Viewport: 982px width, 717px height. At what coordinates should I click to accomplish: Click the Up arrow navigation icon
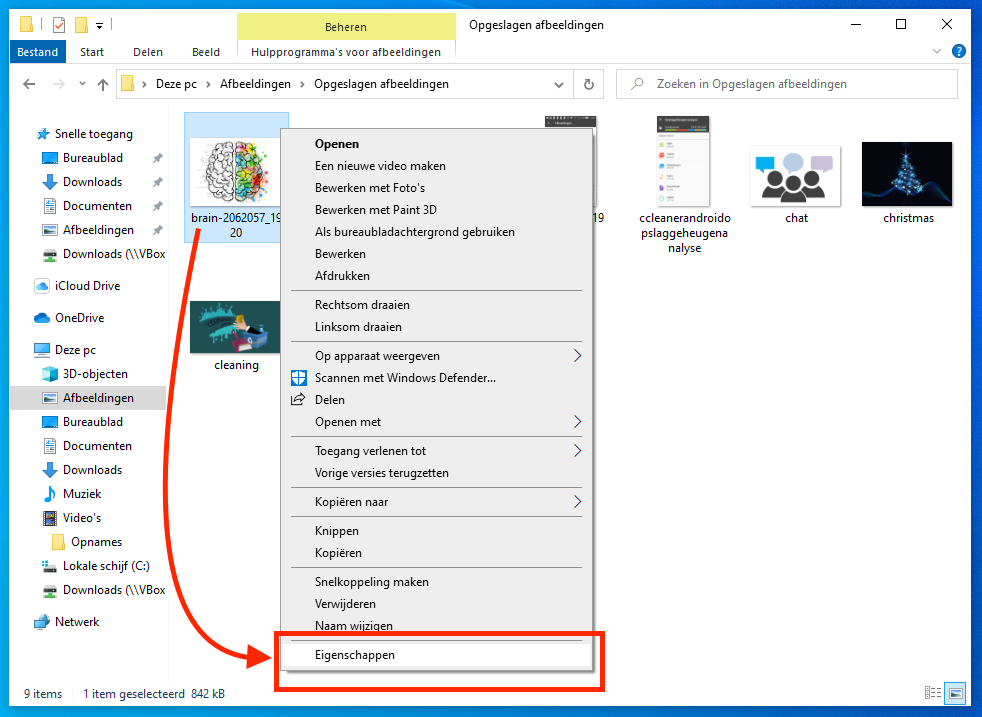coord(102,85)
